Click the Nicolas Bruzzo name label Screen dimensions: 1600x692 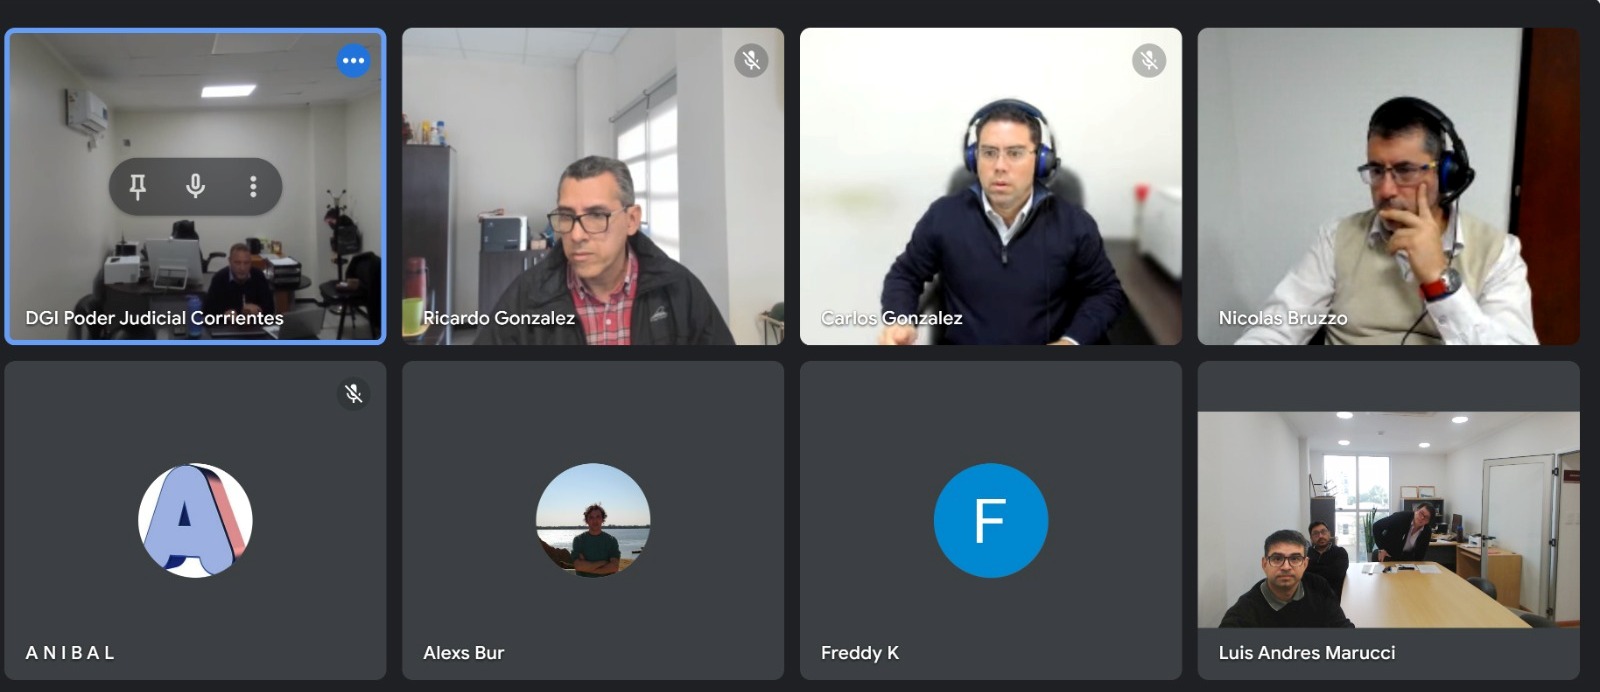pyautogui.click(x=1283, y=318)
